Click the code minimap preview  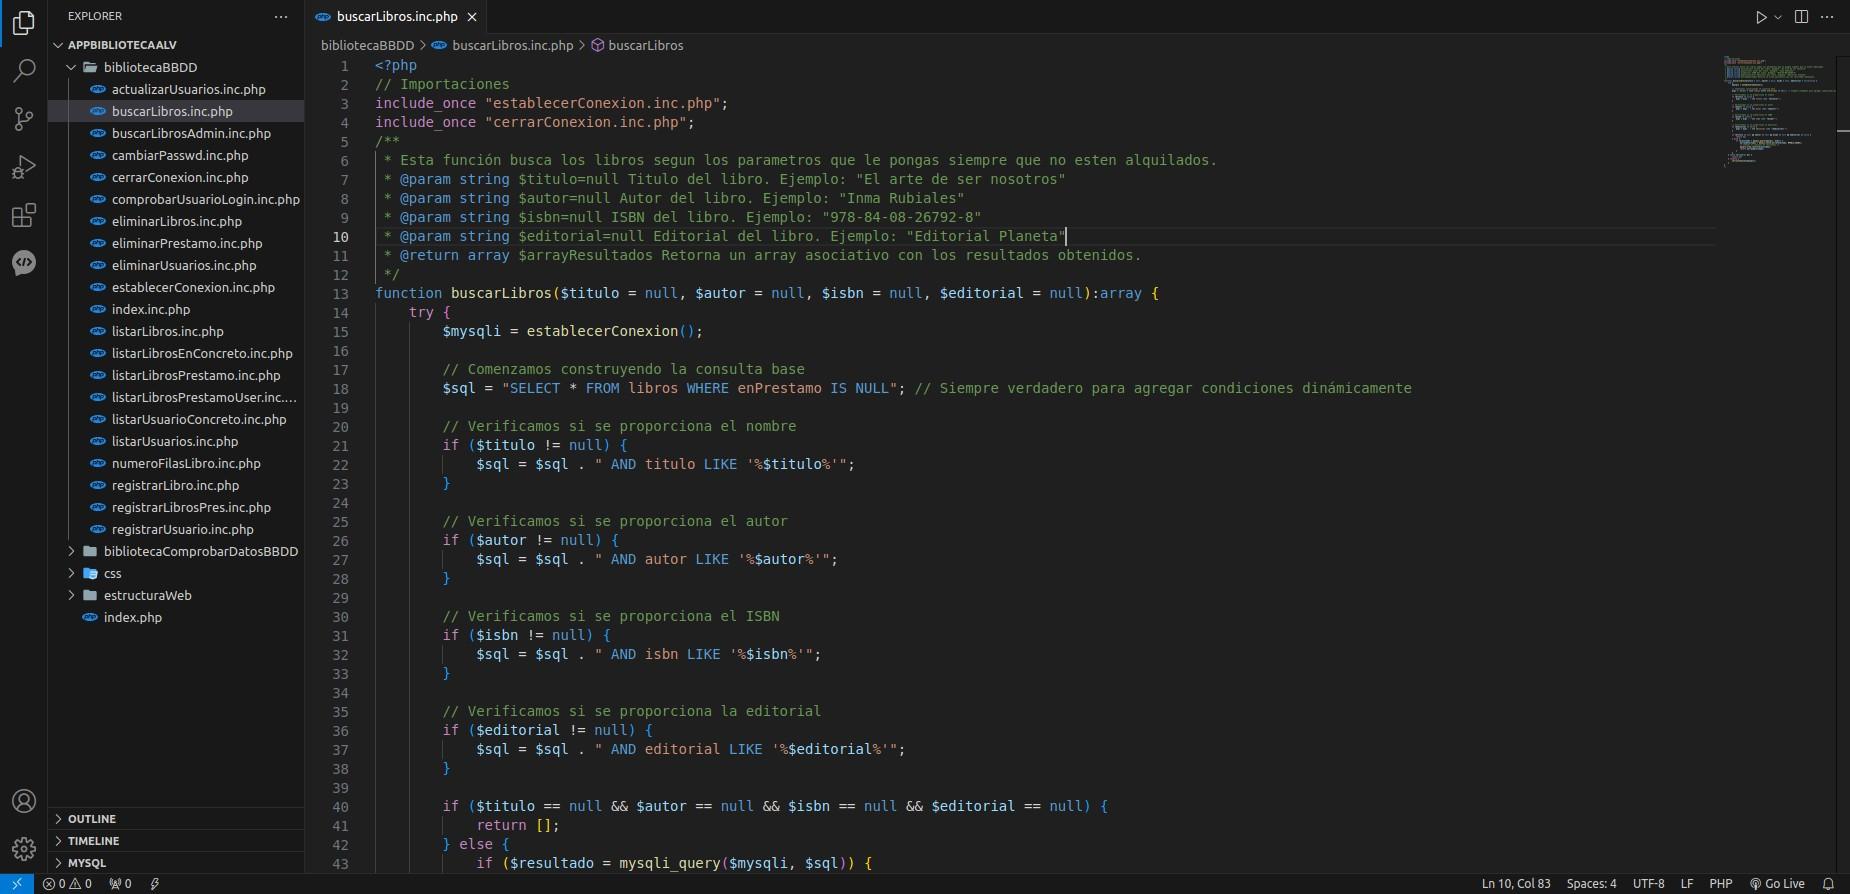click(x=1780, y=110)
